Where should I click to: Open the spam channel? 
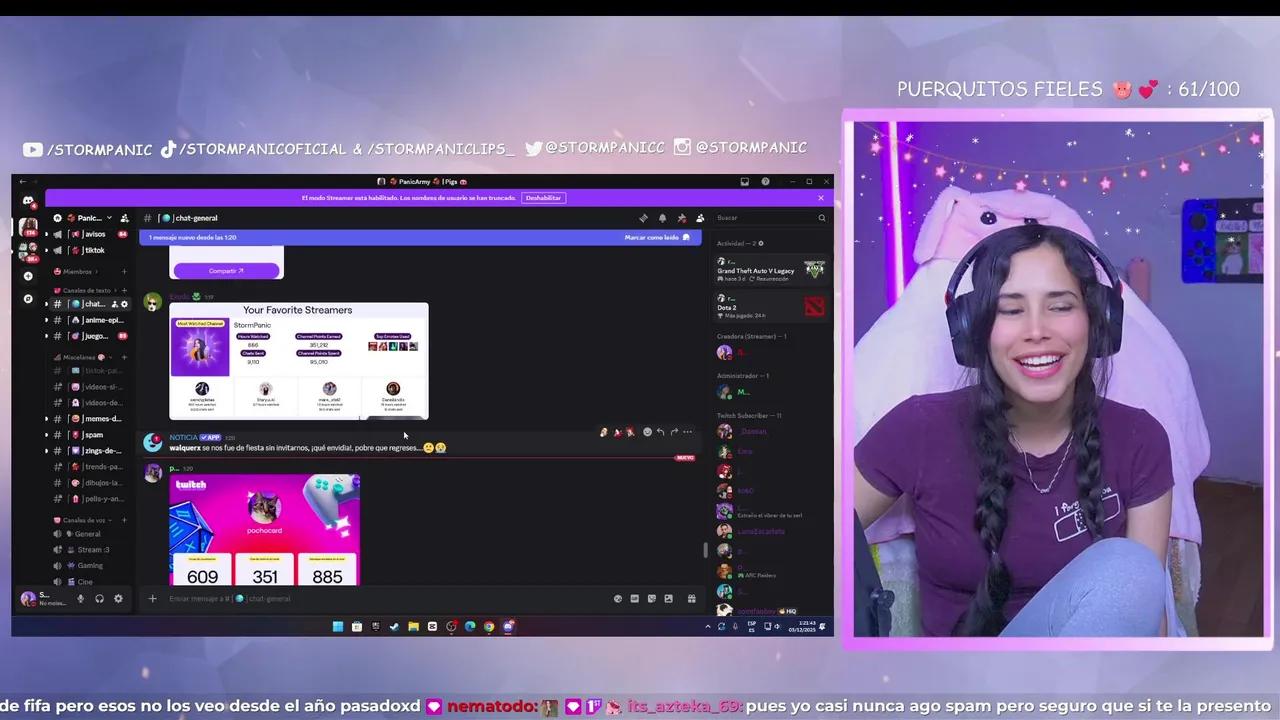click(x=90, y=435)
